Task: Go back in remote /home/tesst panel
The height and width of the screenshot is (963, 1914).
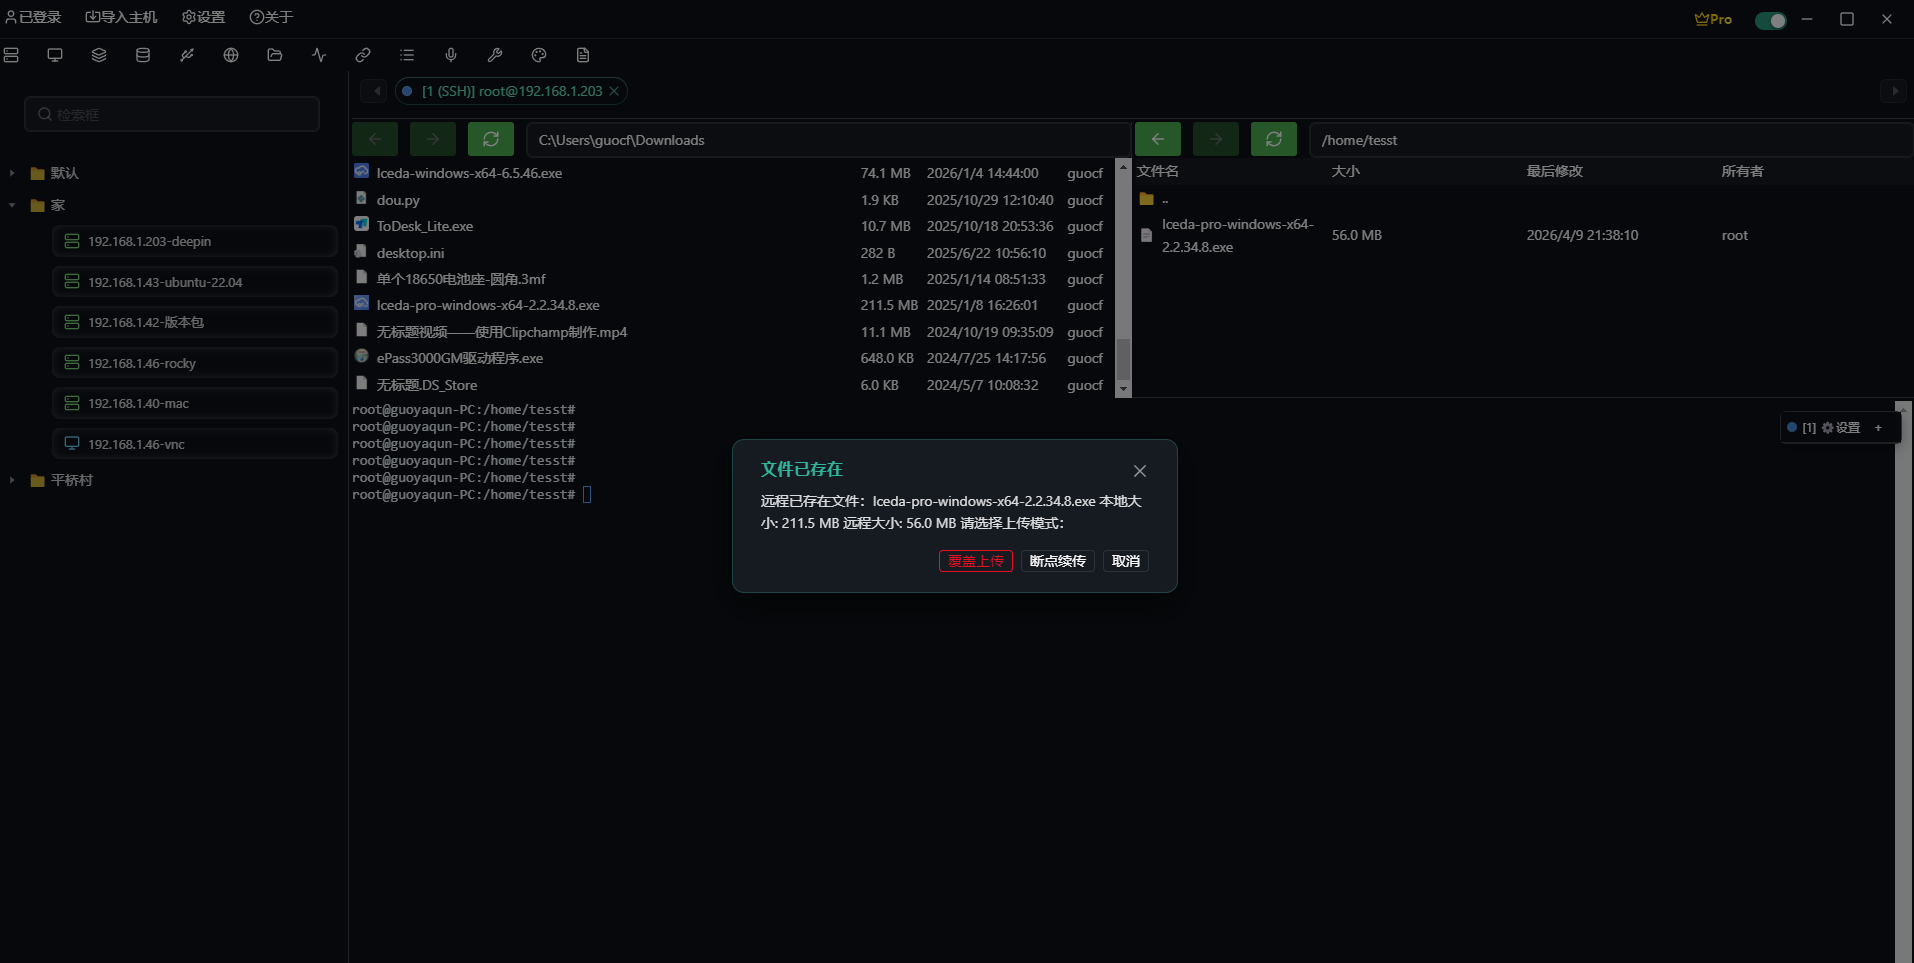Action: 1157,139
